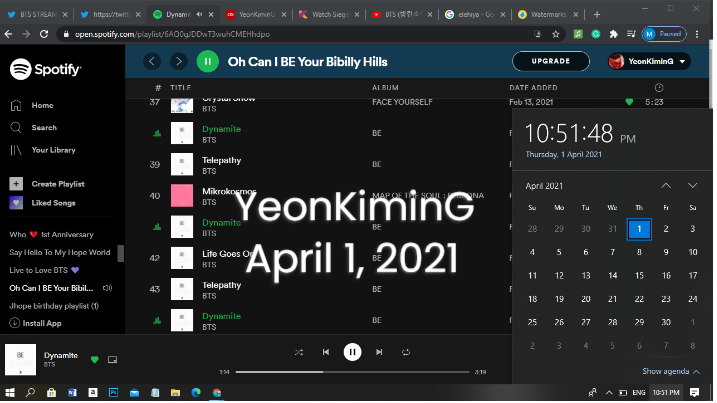Switch to the BTS STREAM Twitter tab

pos(37,15)
